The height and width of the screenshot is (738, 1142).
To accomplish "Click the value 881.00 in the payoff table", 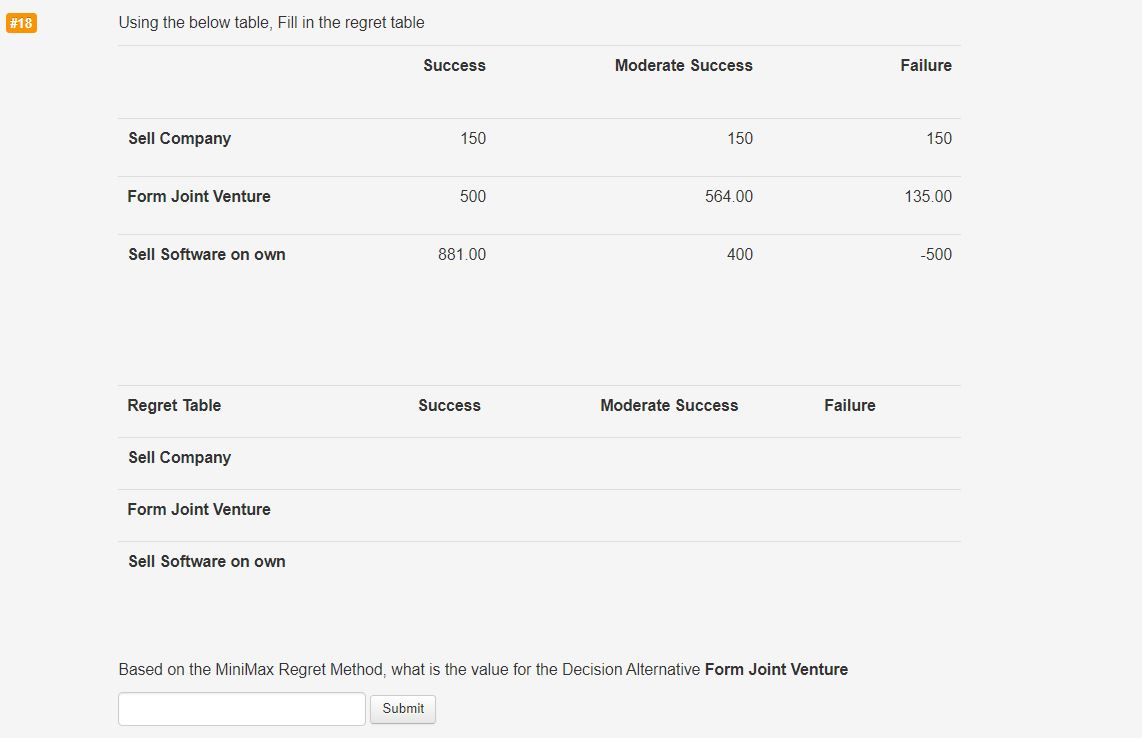I will click(x=463, y=254).
